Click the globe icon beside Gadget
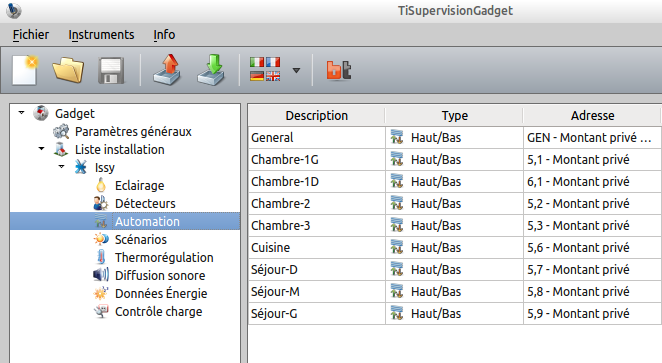Viewport: 662px width, 363px height. point(41,113)
